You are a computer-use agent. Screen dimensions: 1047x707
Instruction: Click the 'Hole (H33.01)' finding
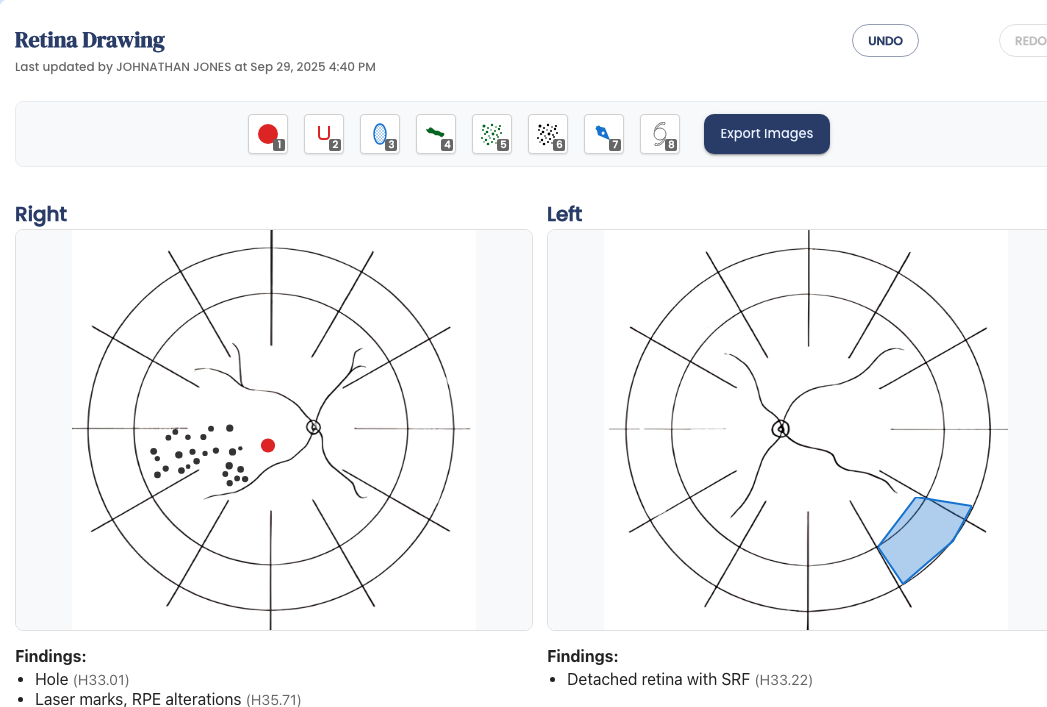[82, 680]
